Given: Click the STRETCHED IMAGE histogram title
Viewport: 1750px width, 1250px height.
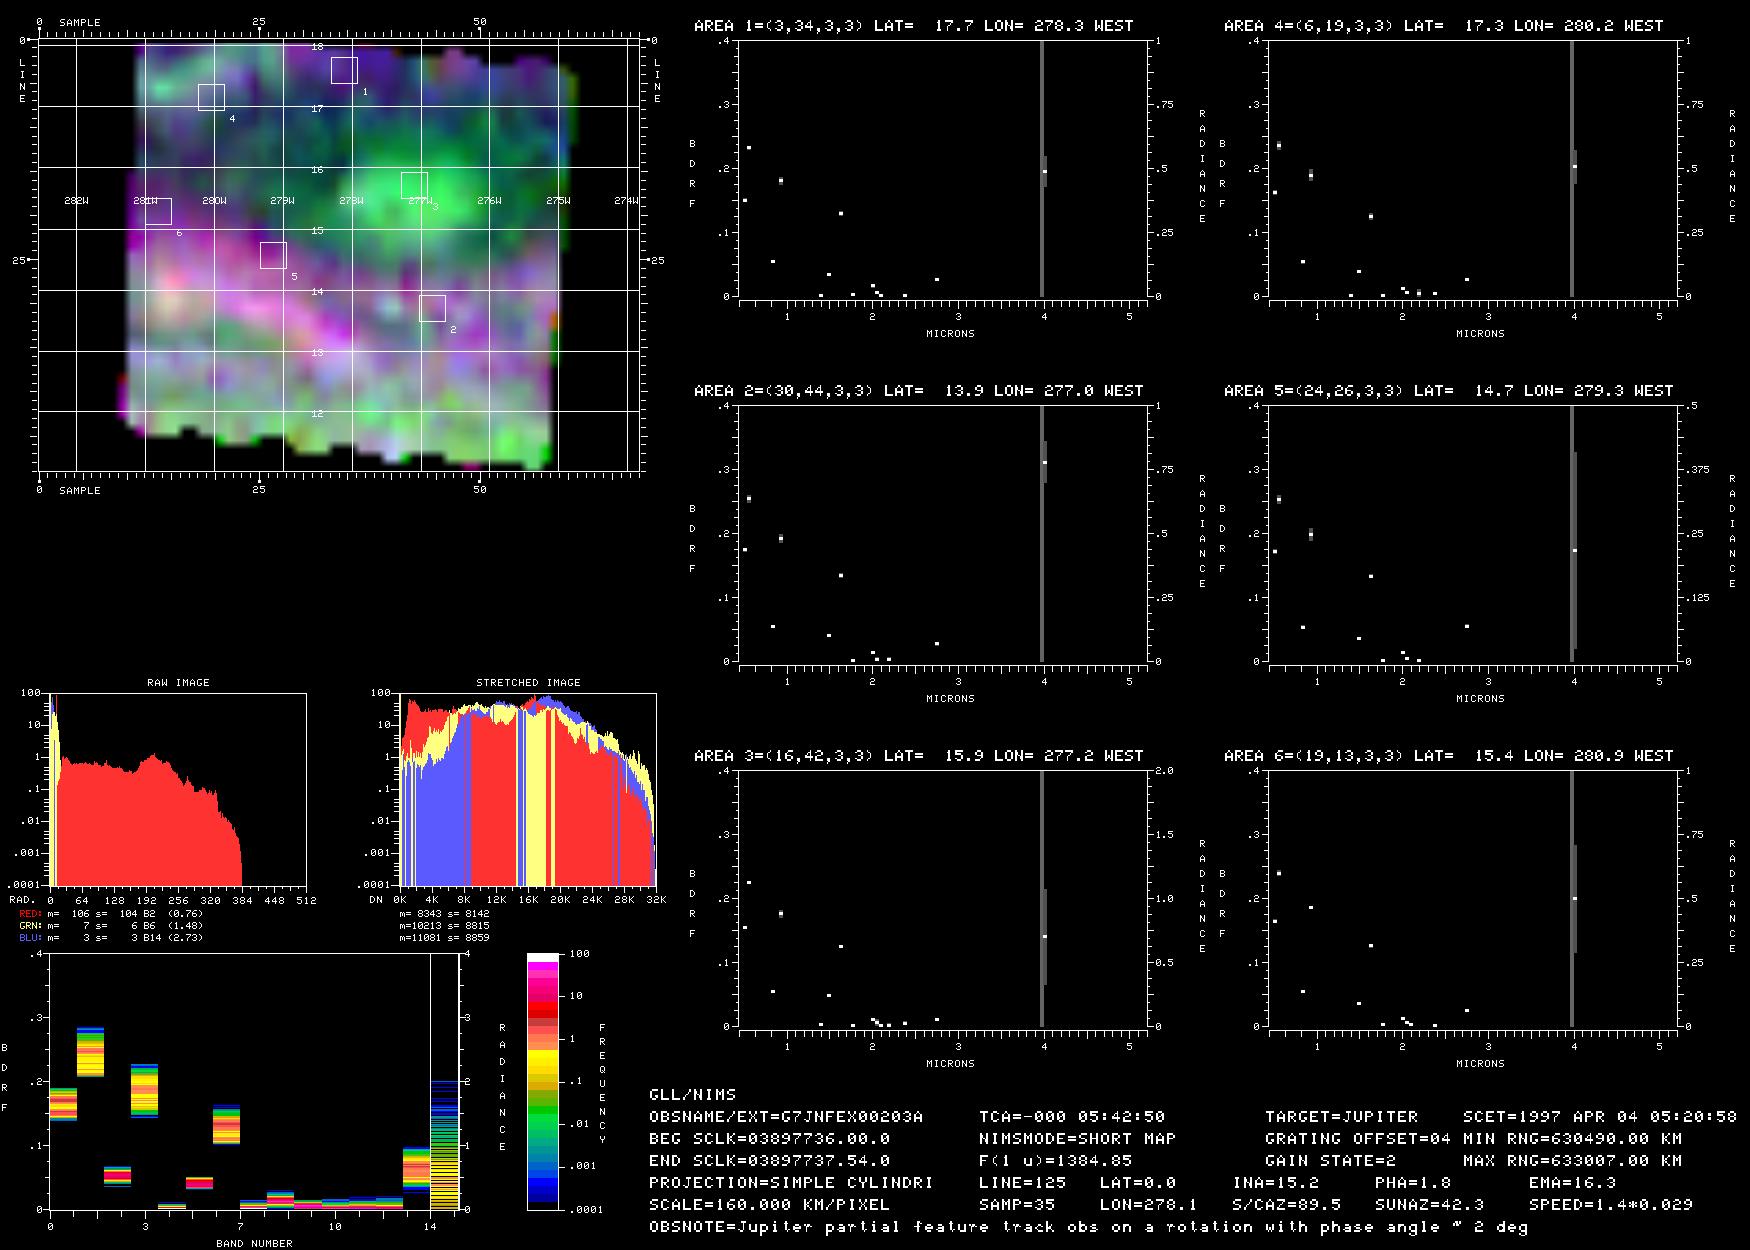Looking at the screenshot, I should tap(528, 682).
